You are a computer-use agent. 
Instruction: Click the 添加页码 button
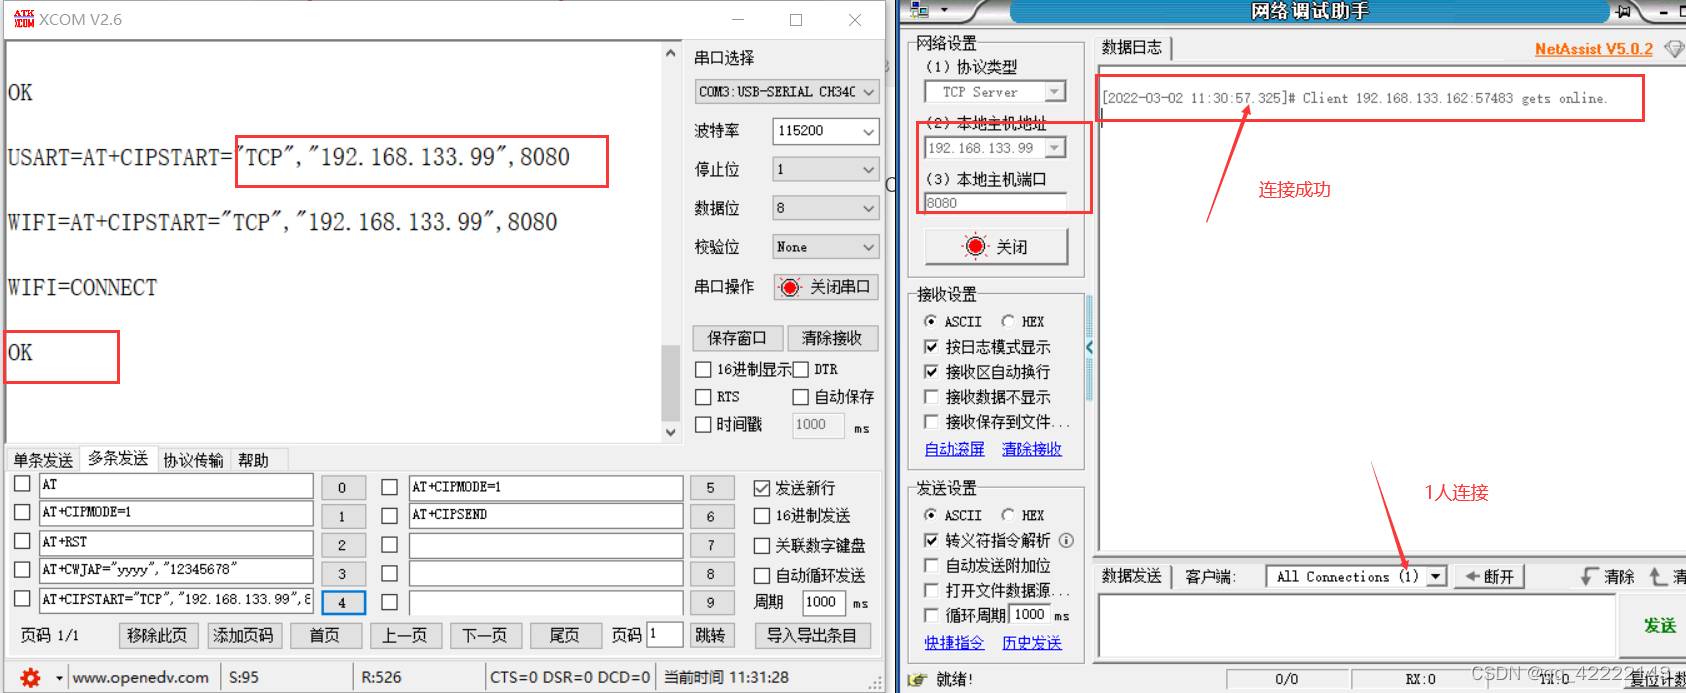pos(243,635)
